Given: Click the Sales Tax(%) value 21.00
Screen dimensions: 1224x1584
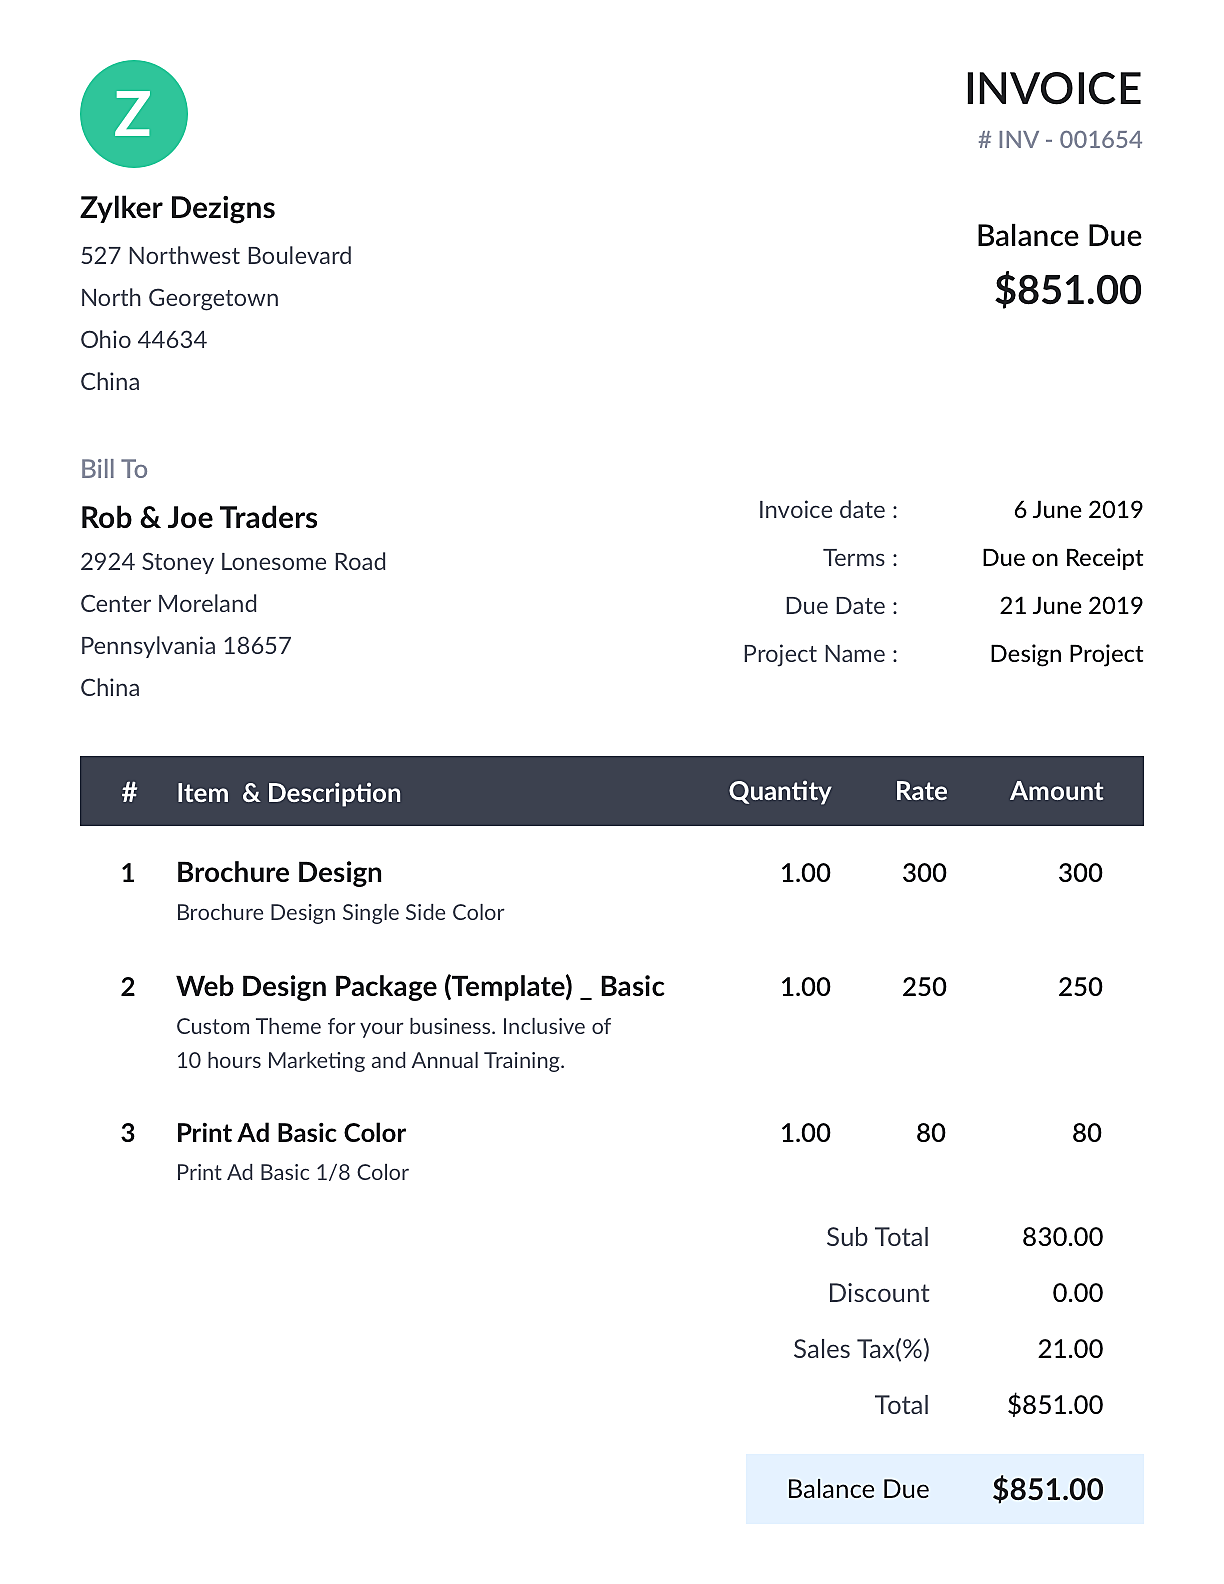Looking at the screenshot, I should click(x=1069, y=1349).
